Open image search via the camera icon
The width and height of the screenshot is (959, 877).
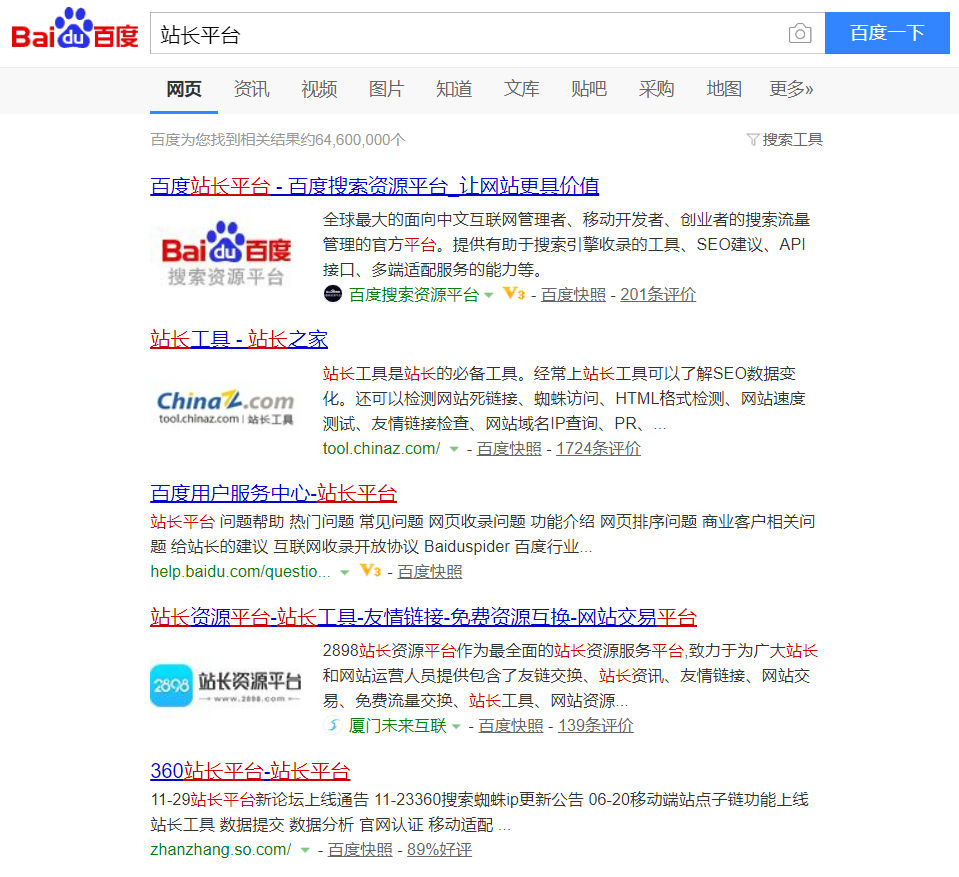800,33
